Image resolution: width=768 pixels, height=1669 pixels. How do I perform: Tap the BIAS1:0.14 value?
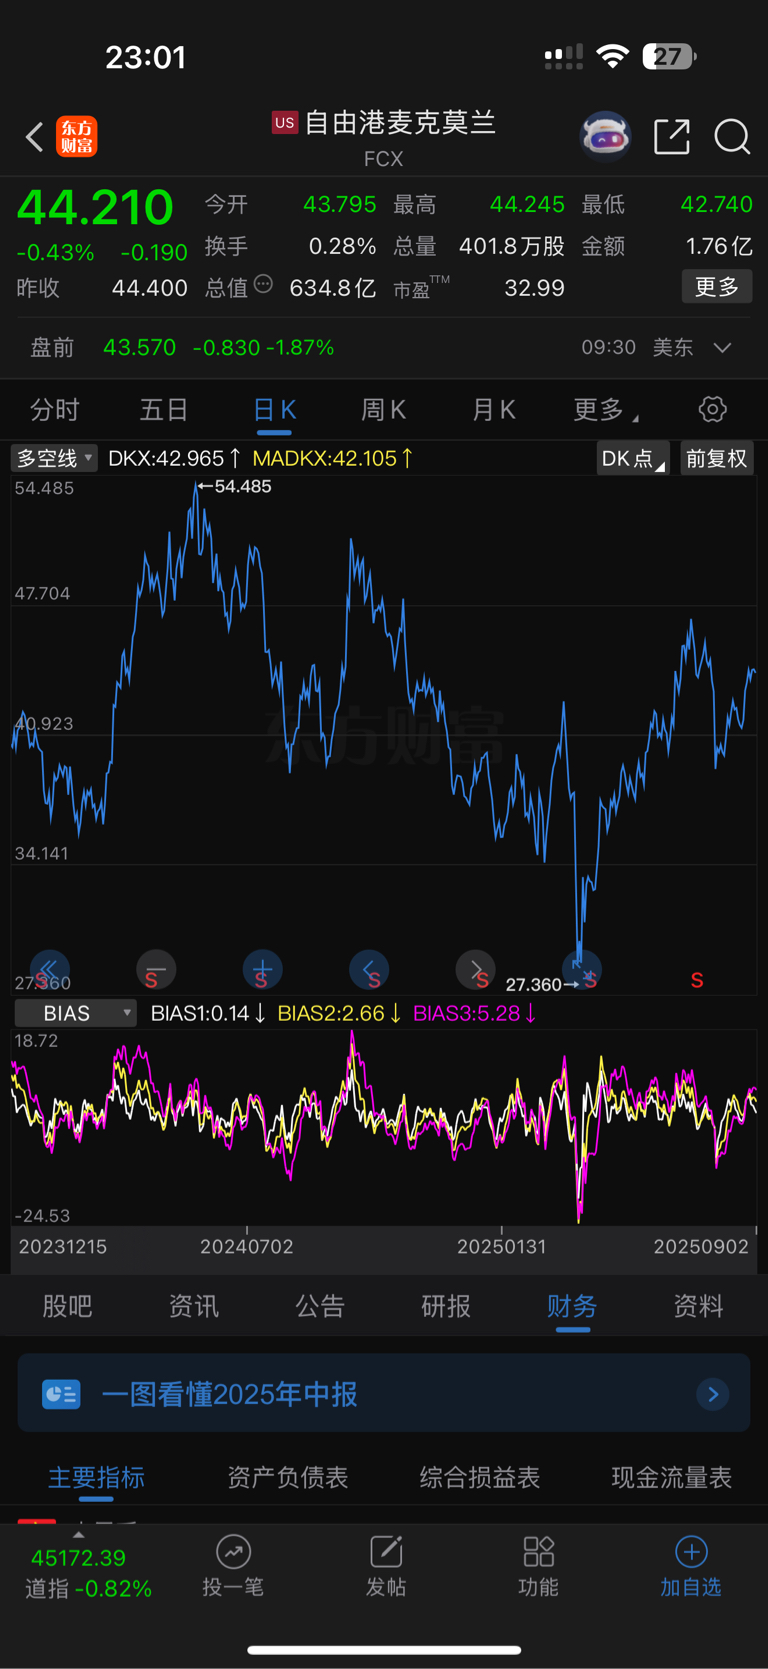(x=207, y=1013)
